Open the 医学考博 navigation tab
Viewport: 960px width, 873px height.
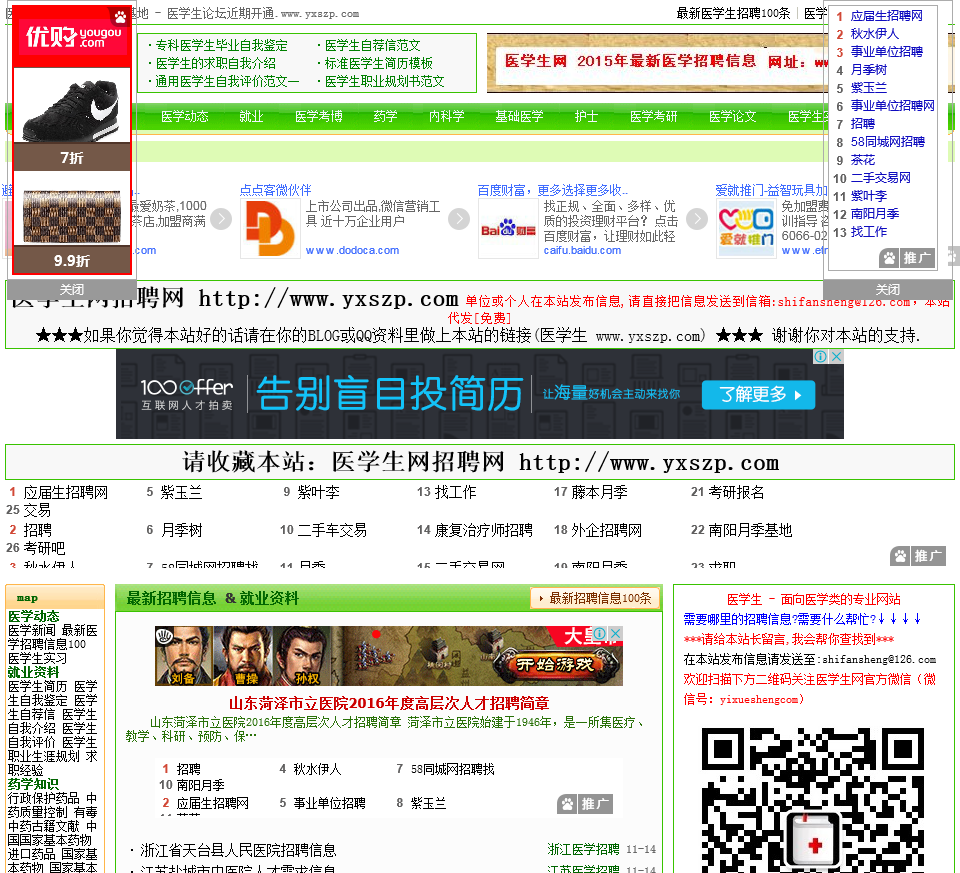(x=318, y=116)
